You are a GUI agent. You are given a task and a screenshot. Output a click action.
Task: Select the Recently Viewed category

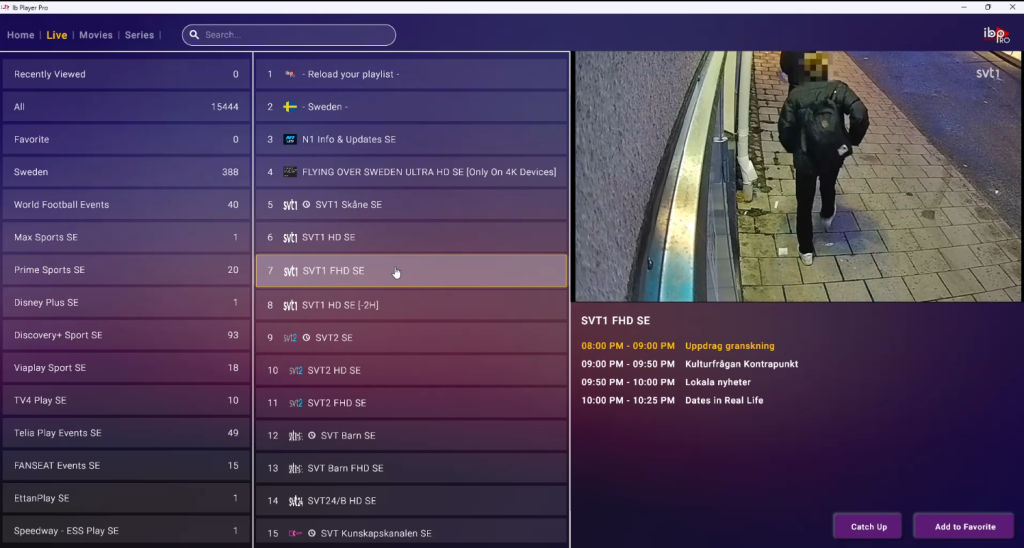(126, 74)
